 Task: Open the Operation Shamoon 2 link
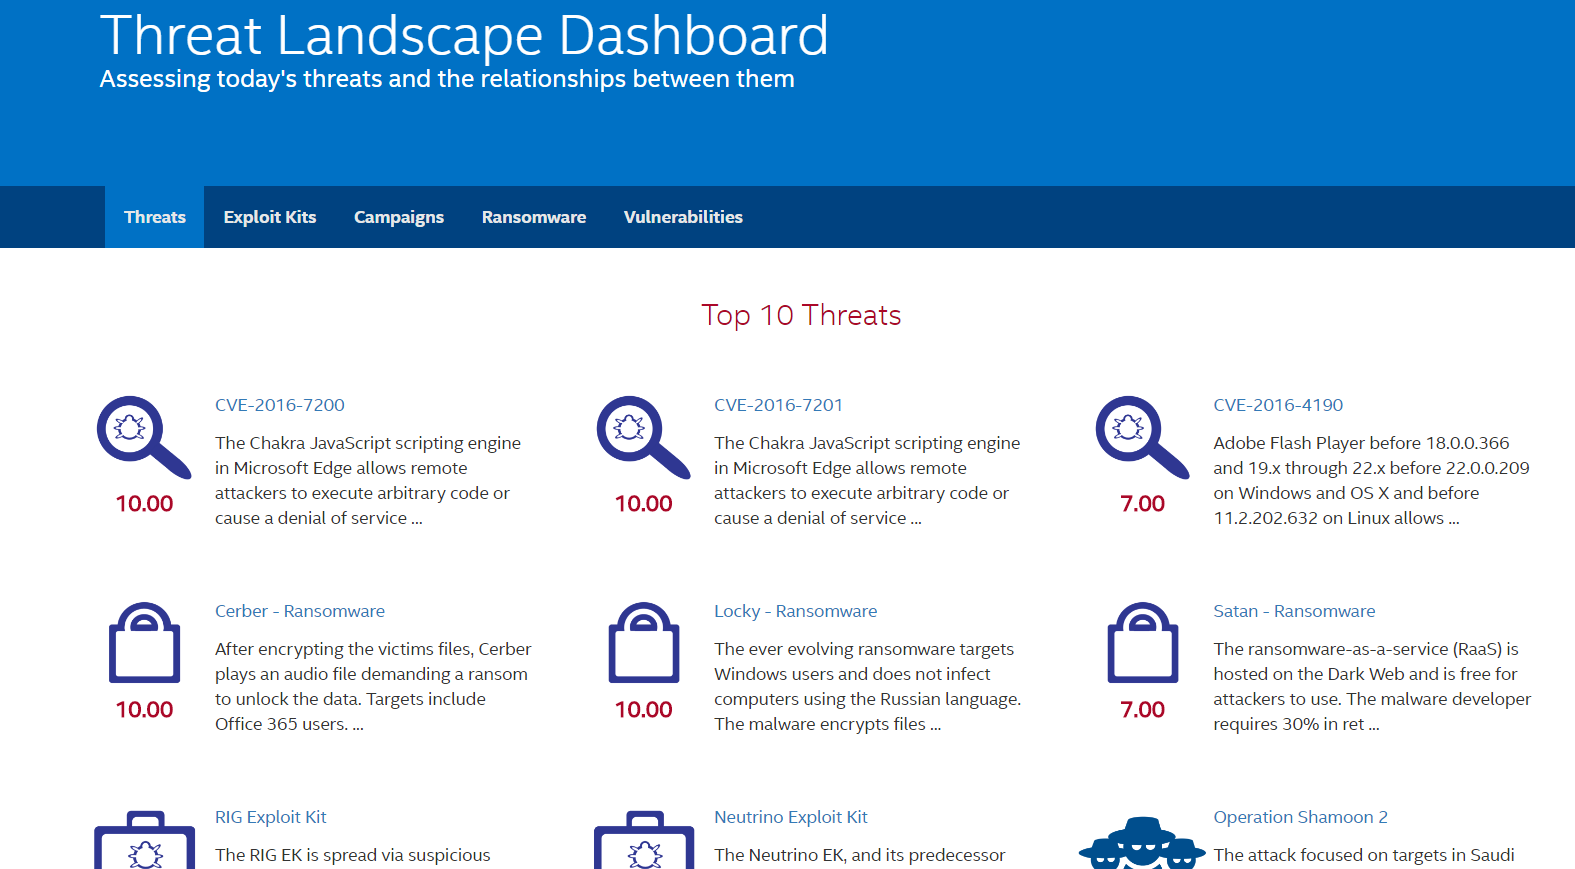click(1301, 817)
